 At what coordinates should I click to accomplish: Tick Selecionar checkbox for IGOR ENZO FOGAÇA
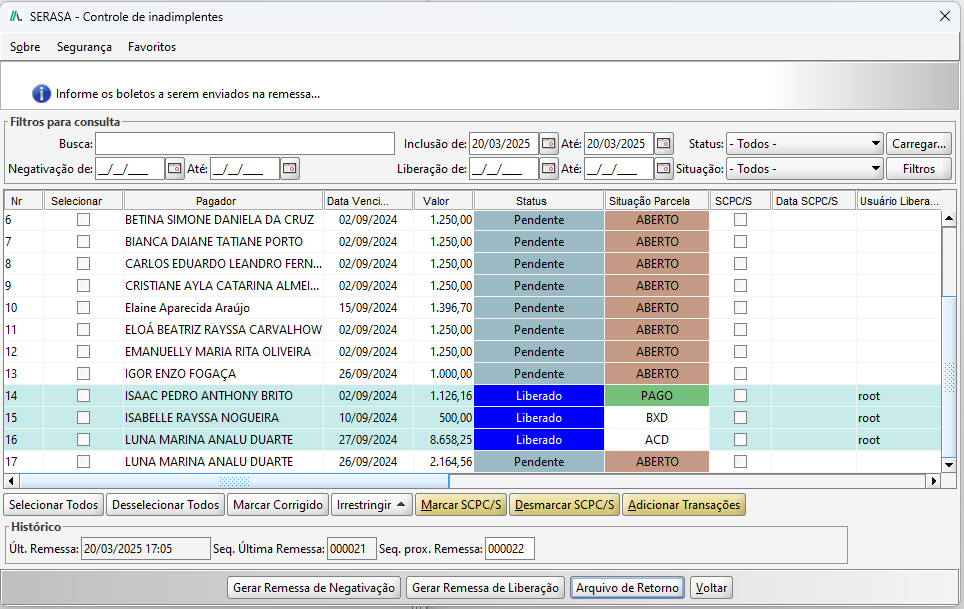(84, 374)
